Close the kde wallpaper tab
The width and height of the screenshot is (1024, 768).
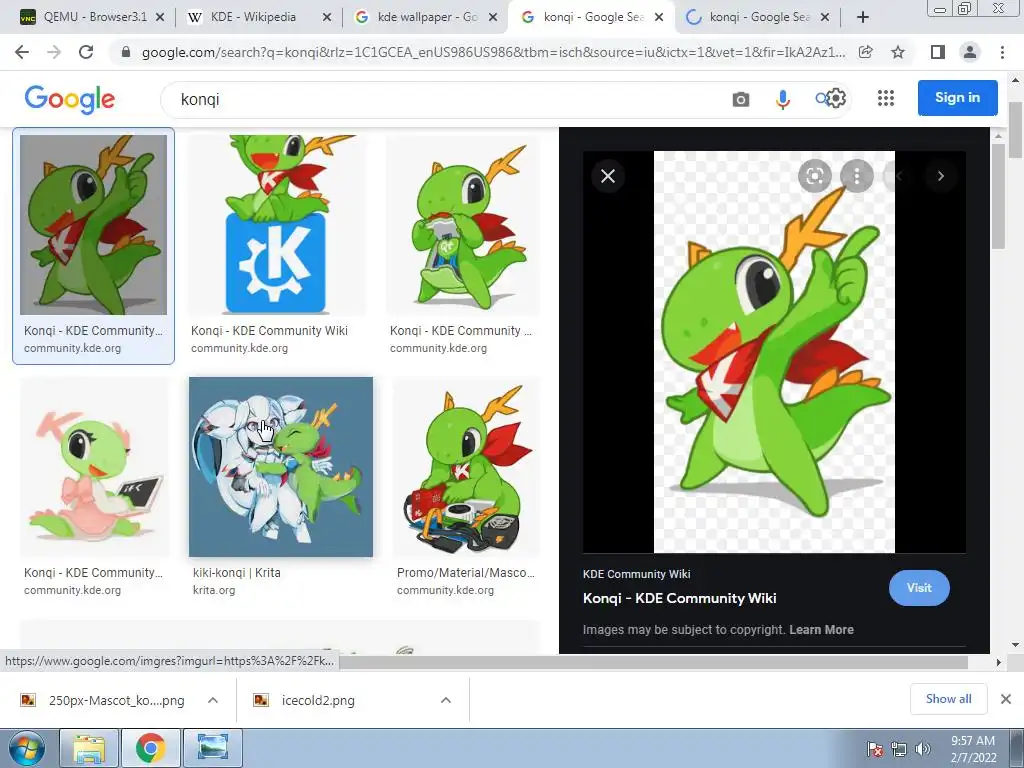coord(493,17)
